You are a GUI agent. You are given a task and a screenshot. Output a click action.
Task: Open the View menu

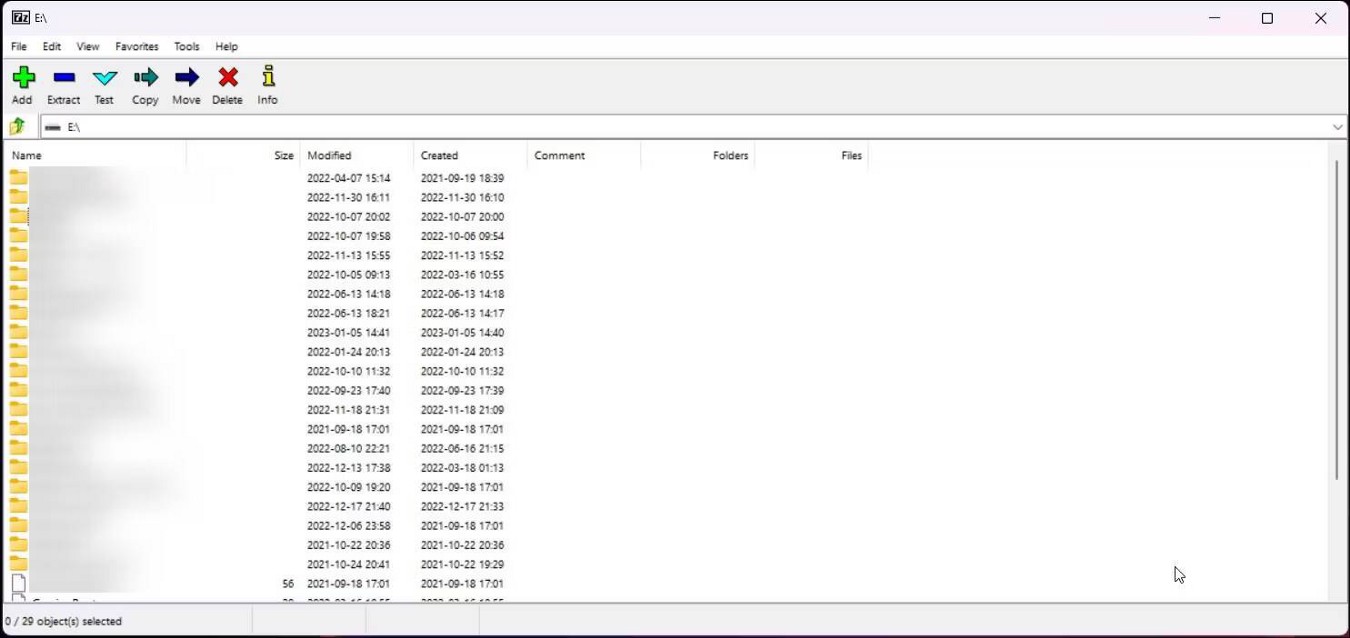click(x=88, y=46)
